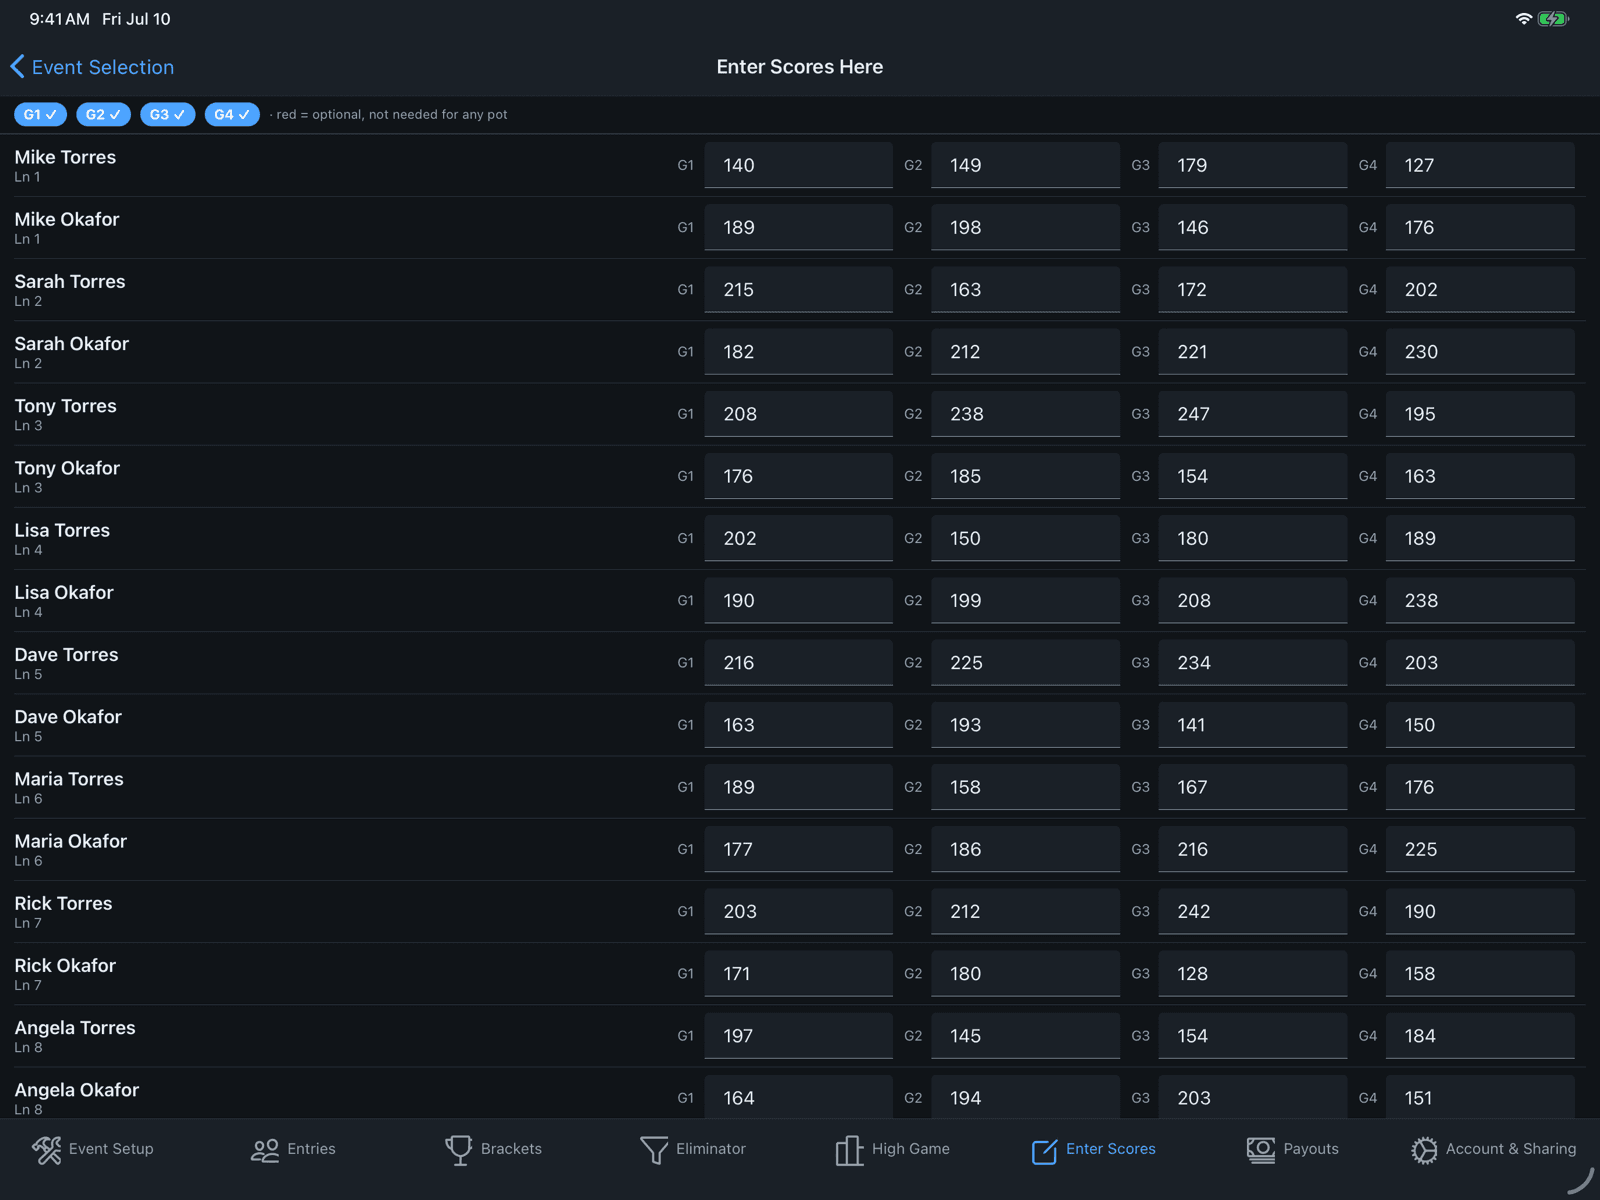This screenshot has height=1200, width=1600.
Task: Tap the Wi-Fi status icon
Action: [1524, 19]
